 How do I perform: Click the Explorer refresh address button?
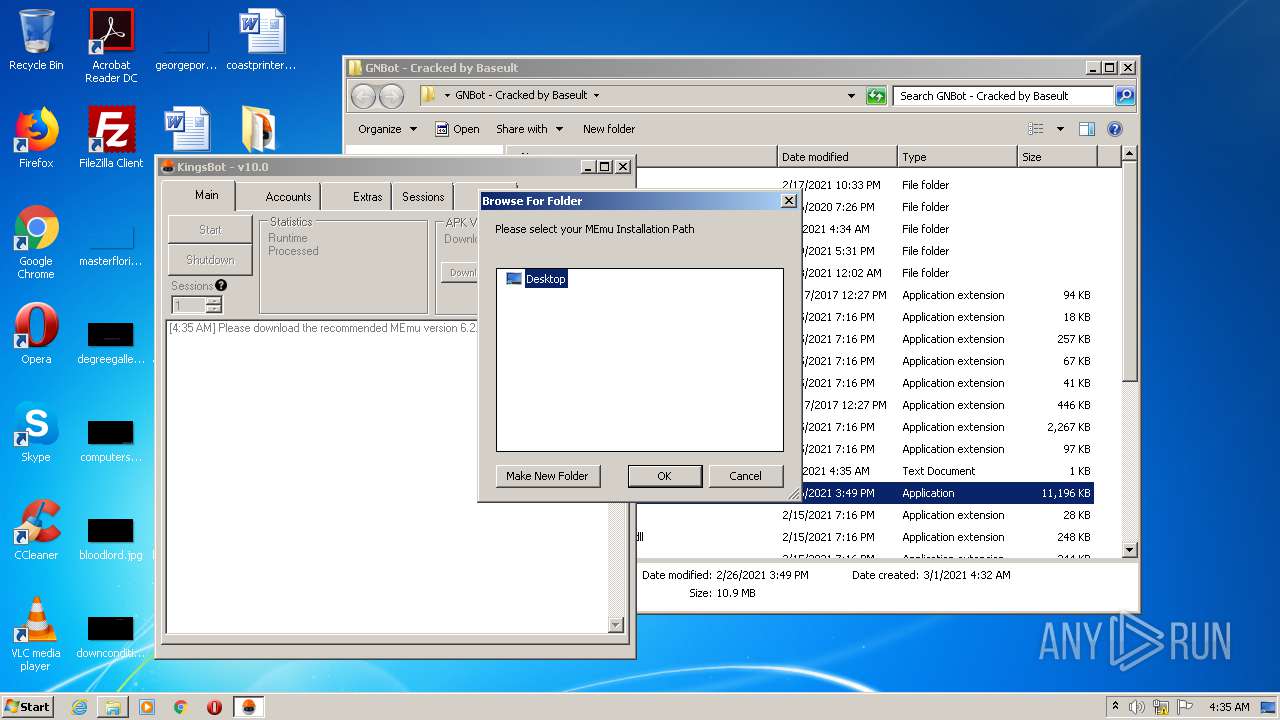tap(876, 96)
